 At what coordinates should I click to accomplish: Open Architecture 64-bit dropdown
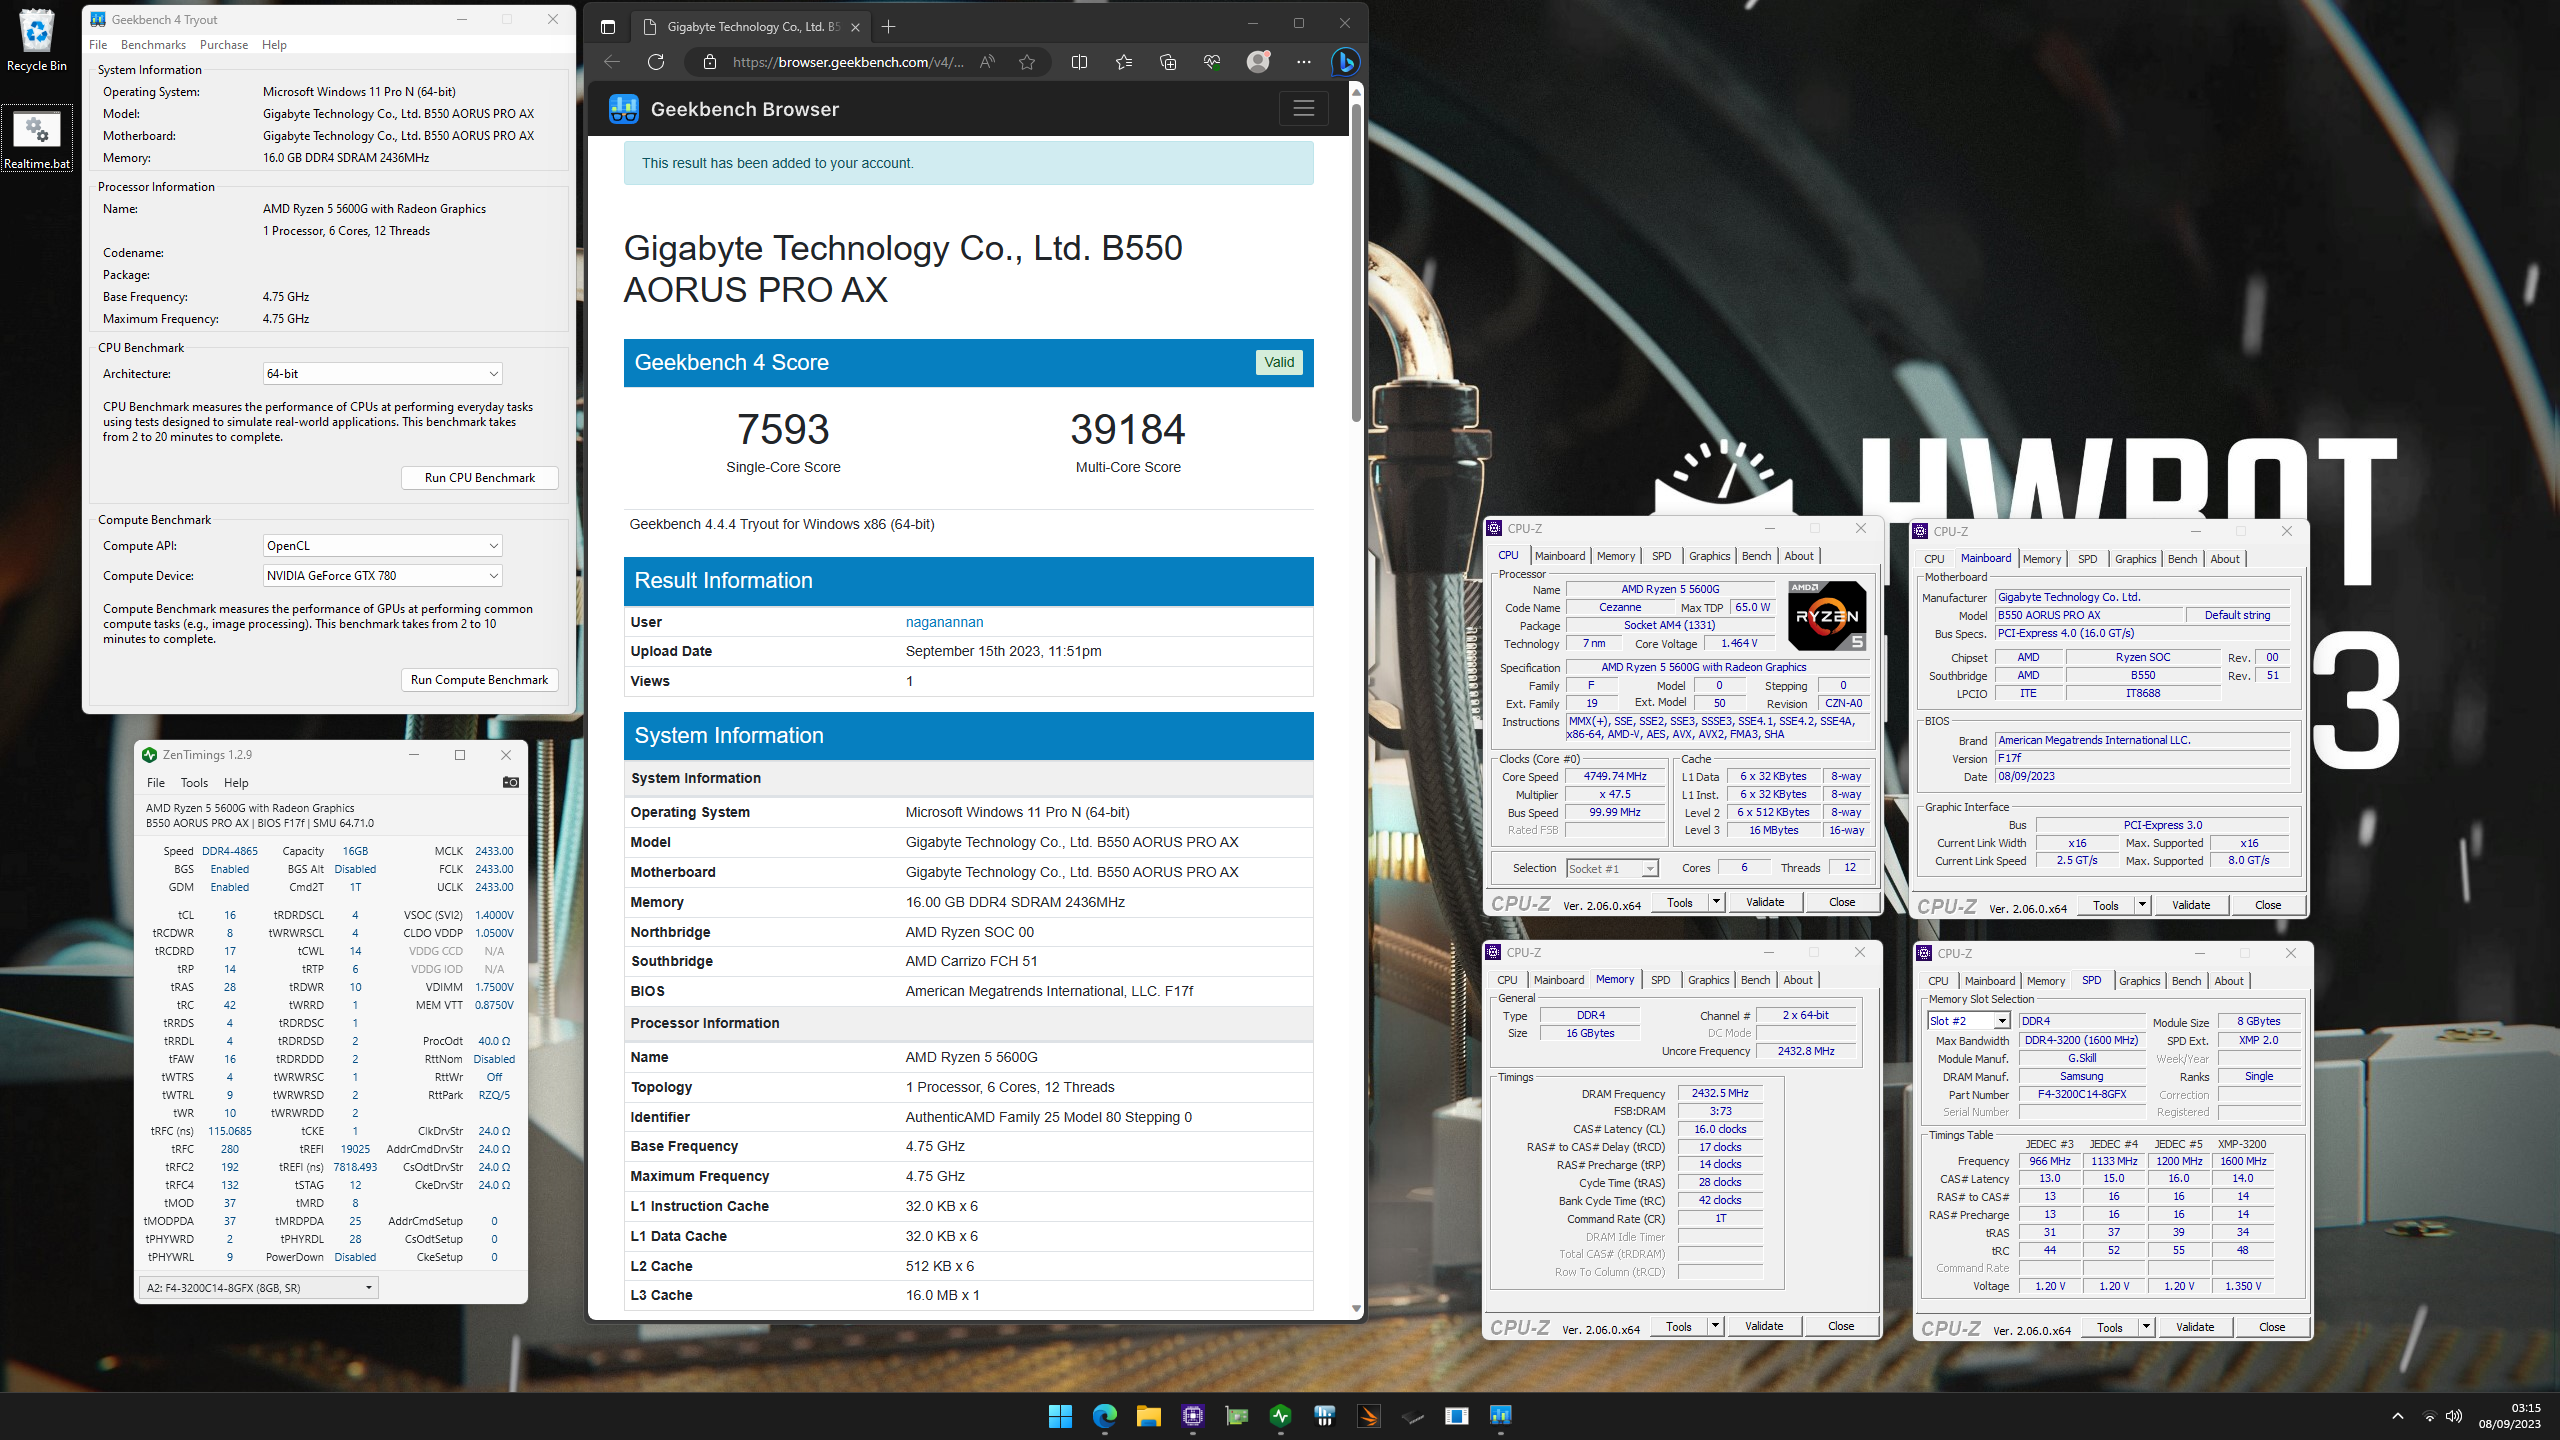coord(382,373)
